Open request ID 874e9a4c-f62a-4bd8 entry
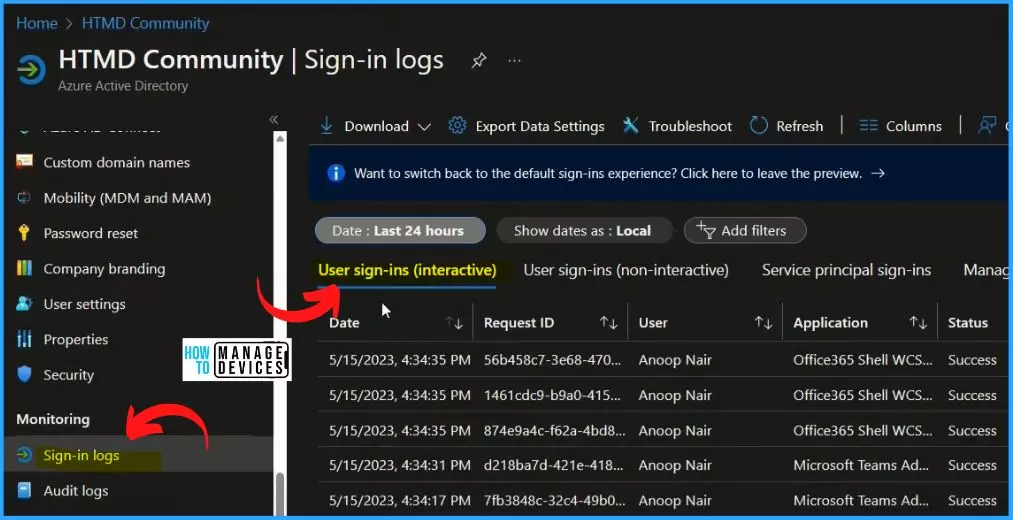The height and width of the screenshot is (520, 1013). (x=554, y=431)
